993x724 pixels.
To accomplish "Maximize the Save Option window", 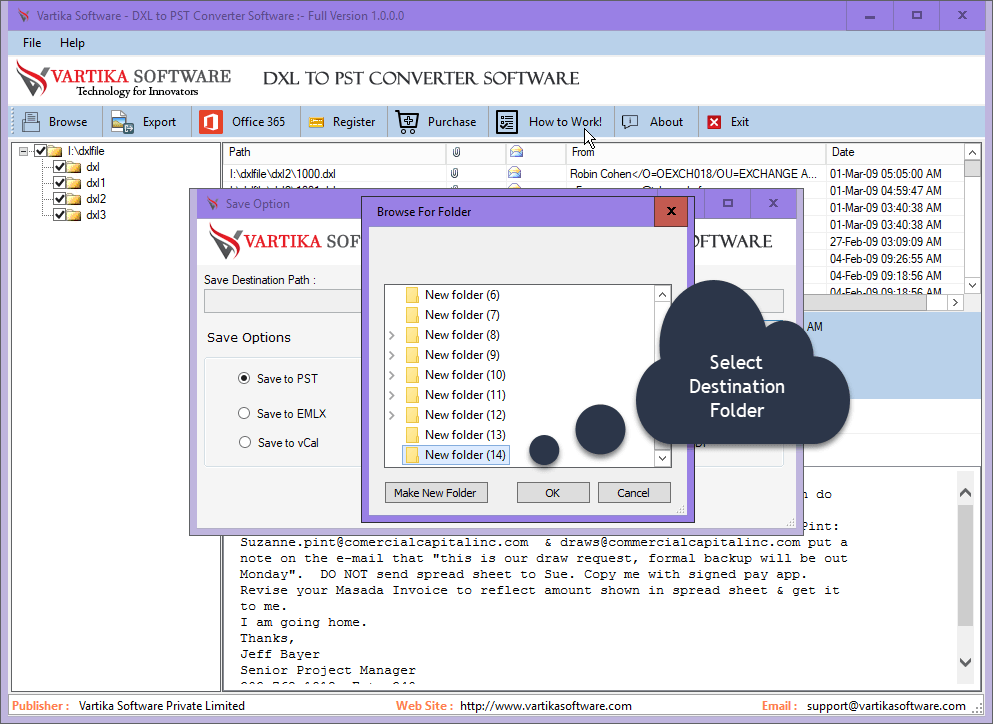I will (x=728, y=203).
